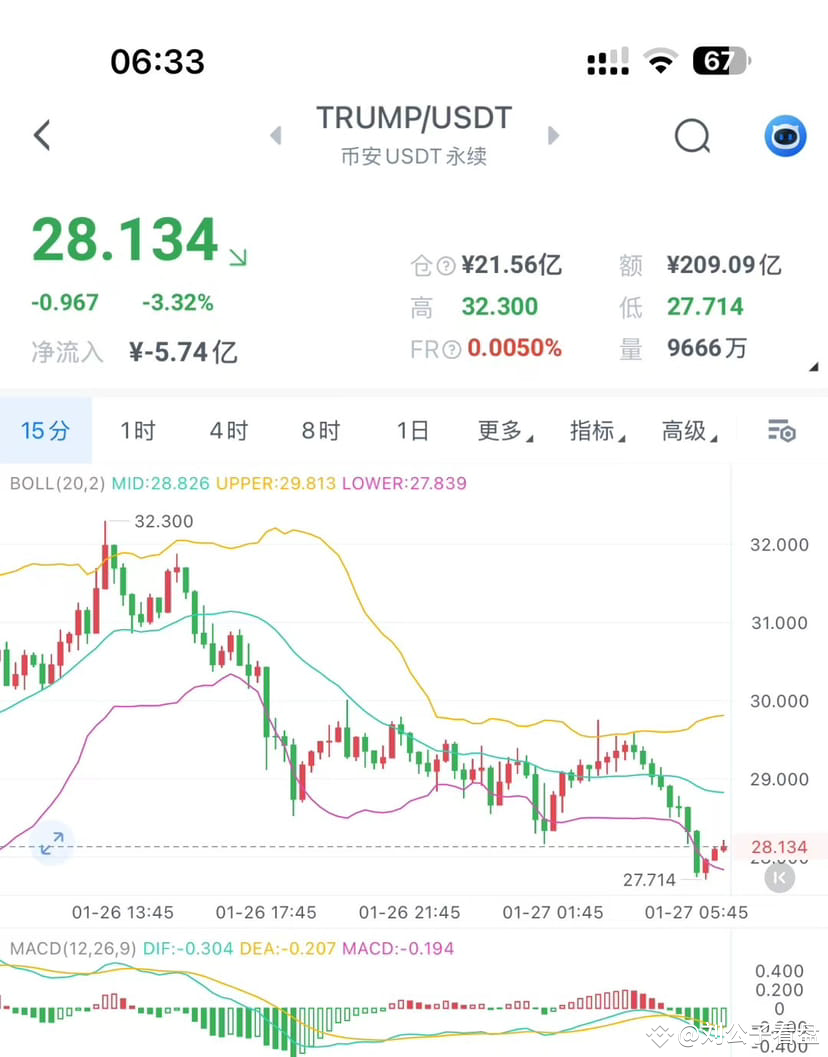The image size is (828, 1057).
Task: Select the 8时 timeframe tab
Action: point(321,430)
